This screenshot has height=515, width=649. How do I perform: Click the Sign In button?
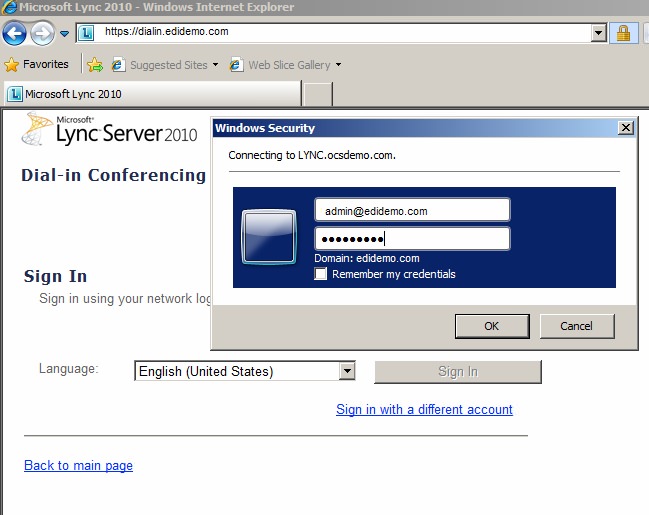(458, 372)
